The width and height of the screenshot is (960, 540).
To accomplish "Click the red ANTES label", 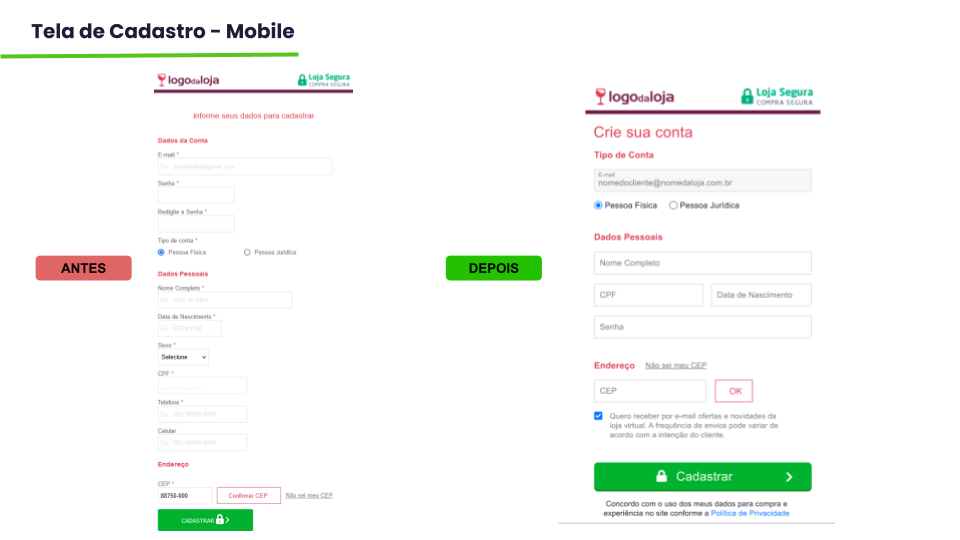I will (x=83, y=268).
